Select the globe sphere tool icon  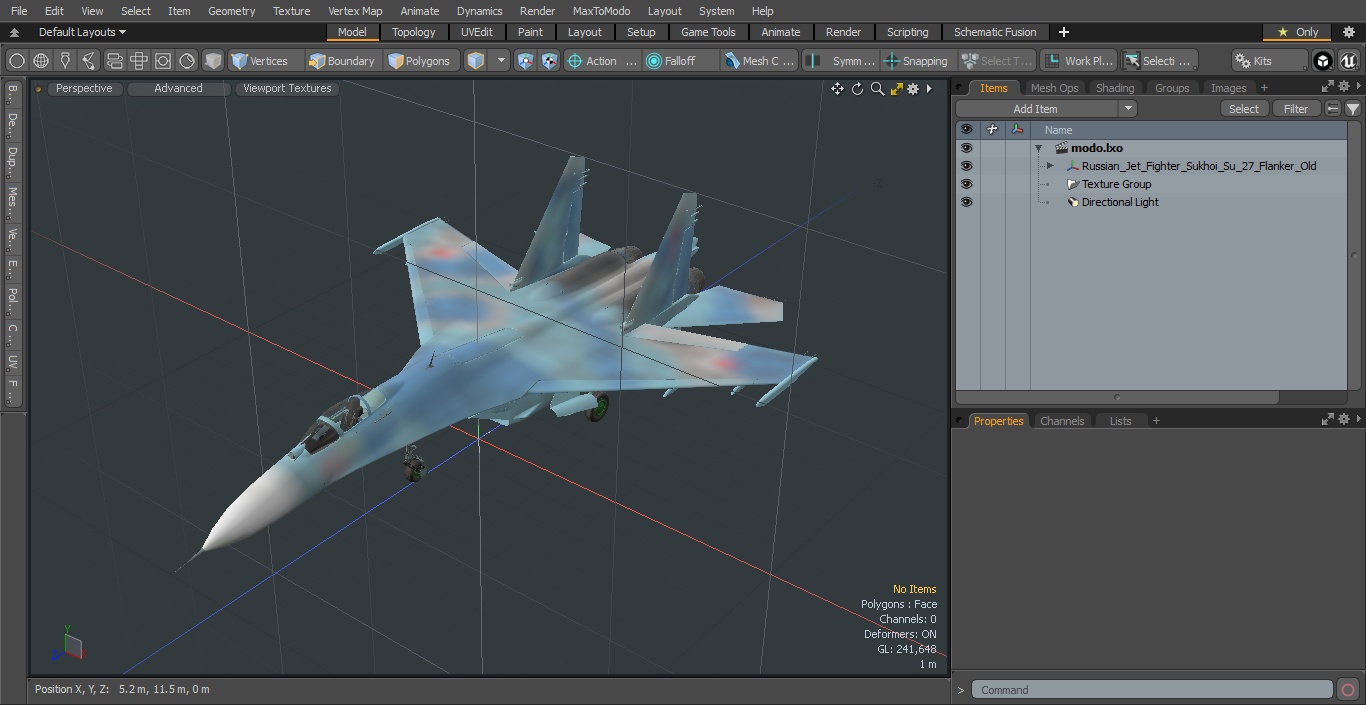point(41,61)
